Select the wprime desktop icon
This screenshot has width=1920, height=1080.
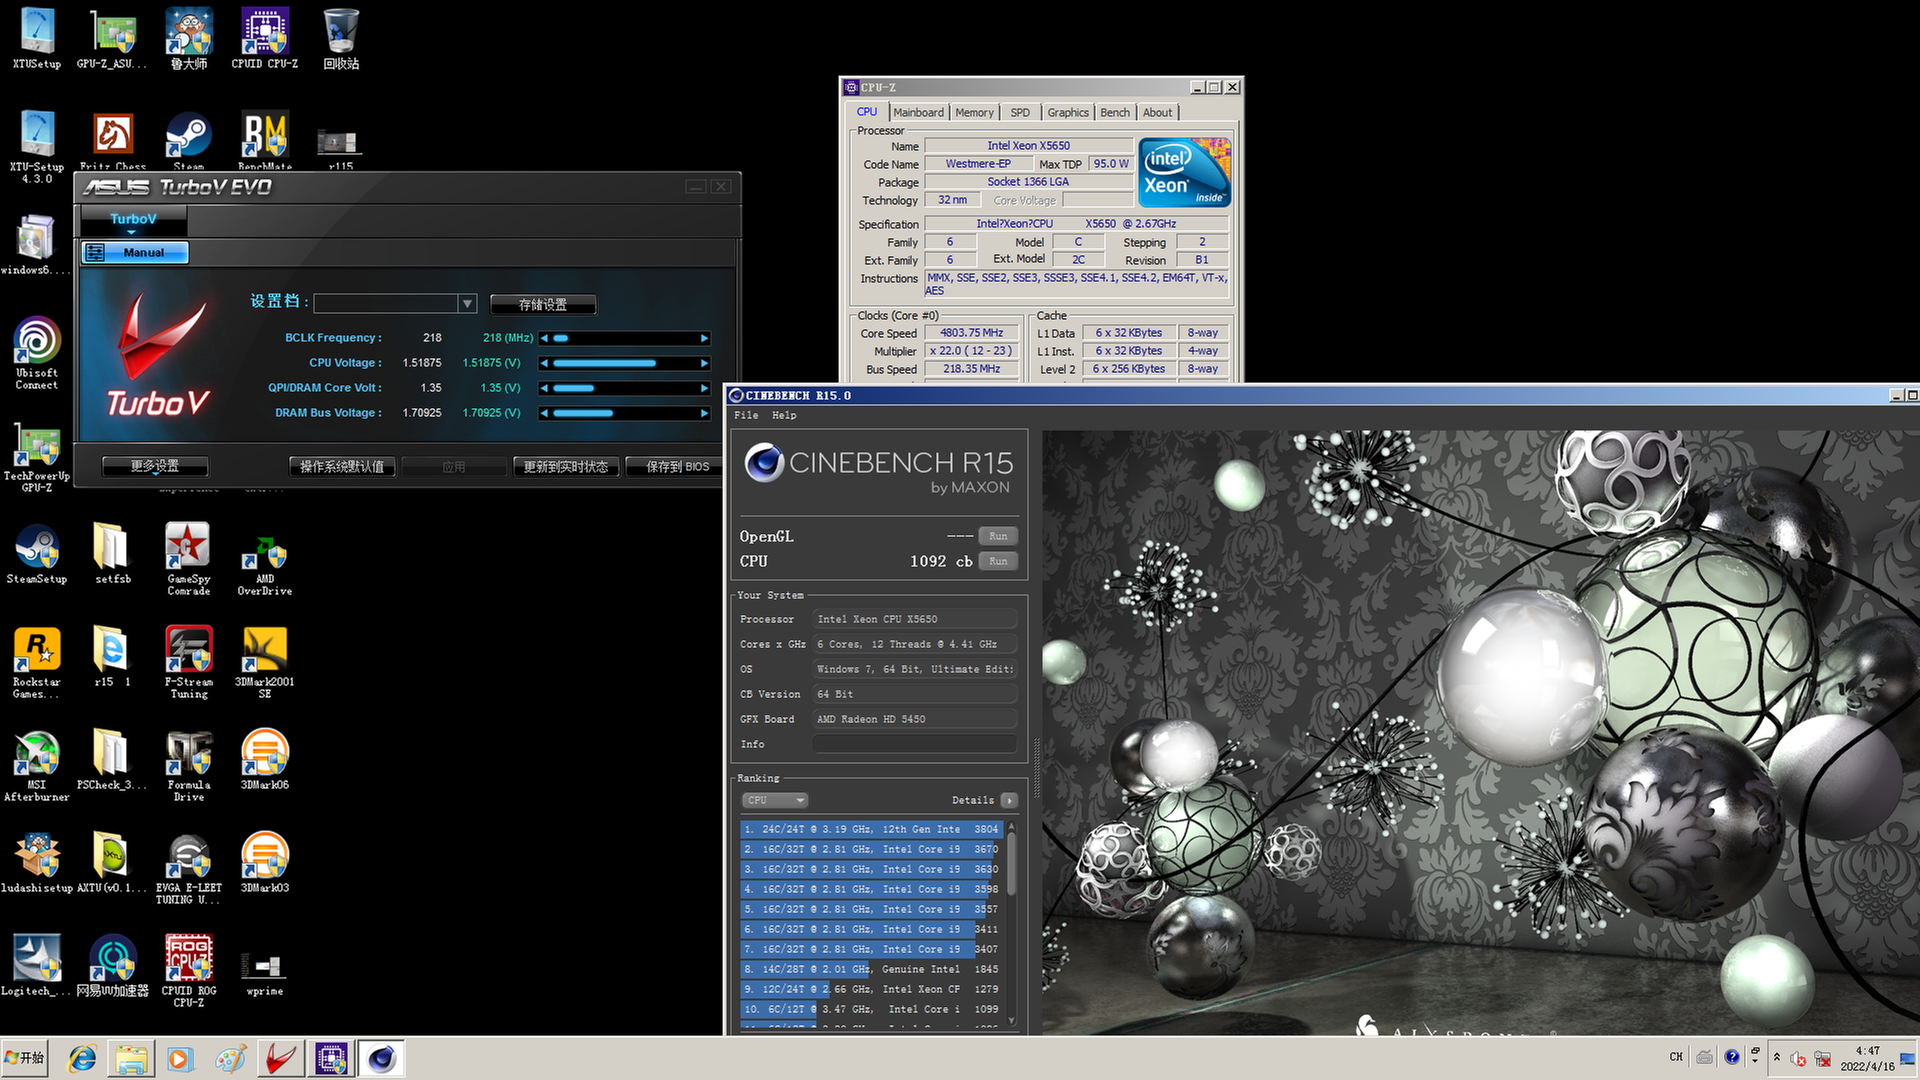pyautogui.click(x=265, y=971)
